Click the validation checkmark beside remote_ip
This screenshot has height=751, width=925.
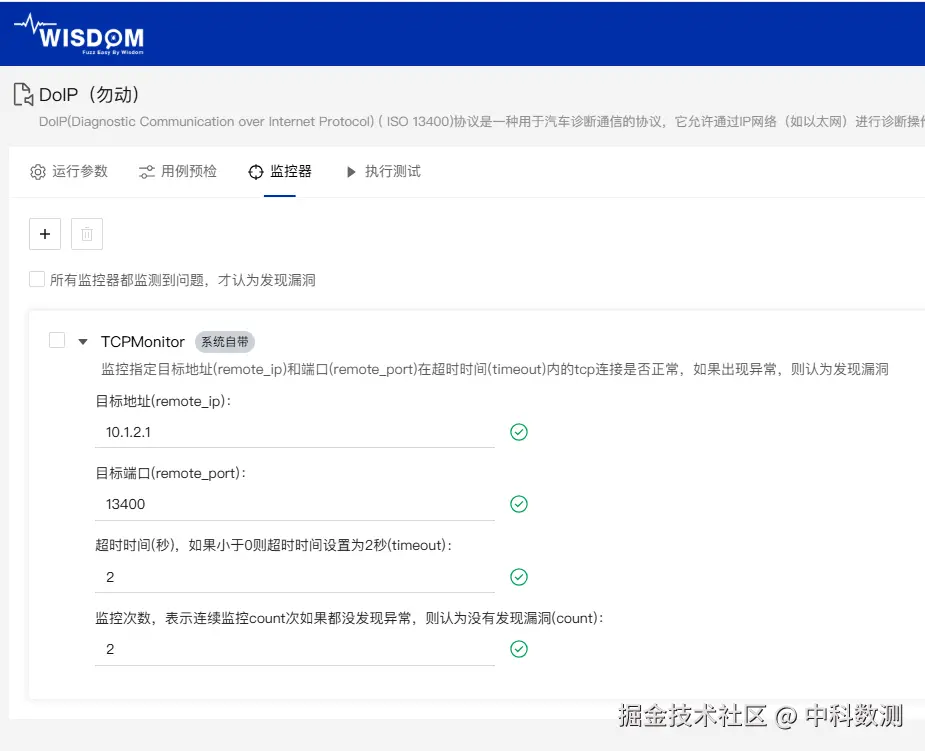tap(519, 432)
